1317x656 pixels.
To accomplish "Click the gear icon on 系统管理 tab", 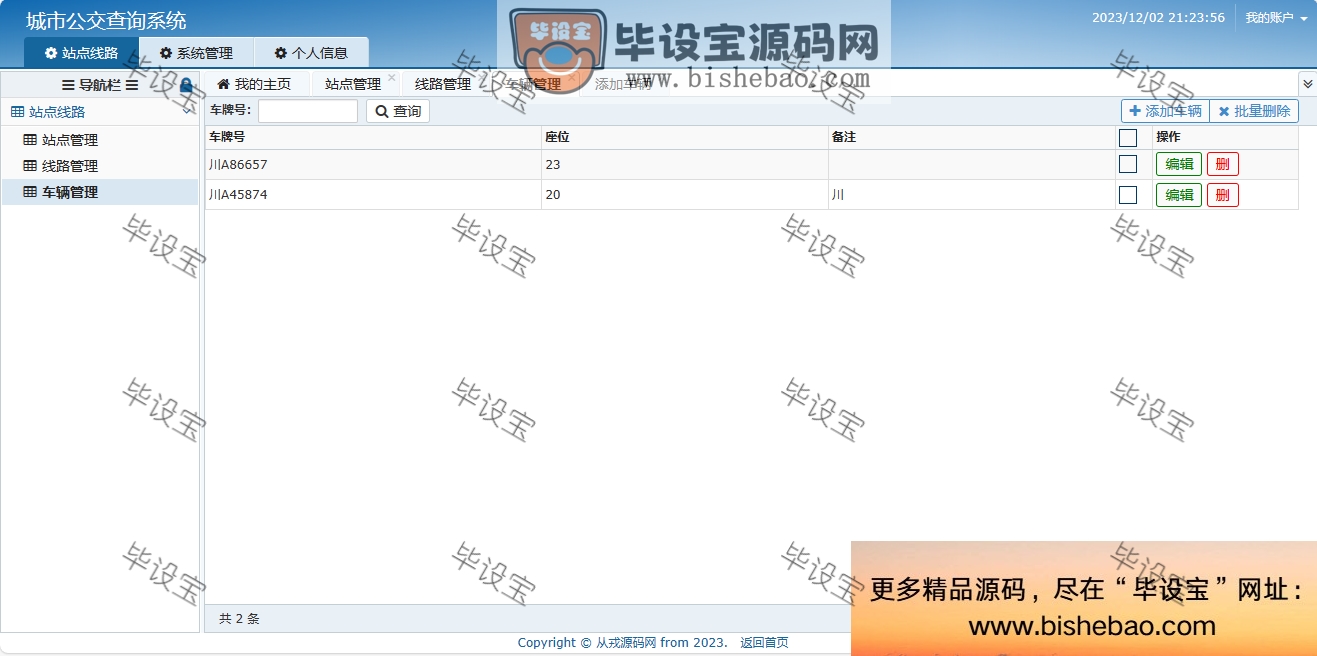I will tap(166, 53).
